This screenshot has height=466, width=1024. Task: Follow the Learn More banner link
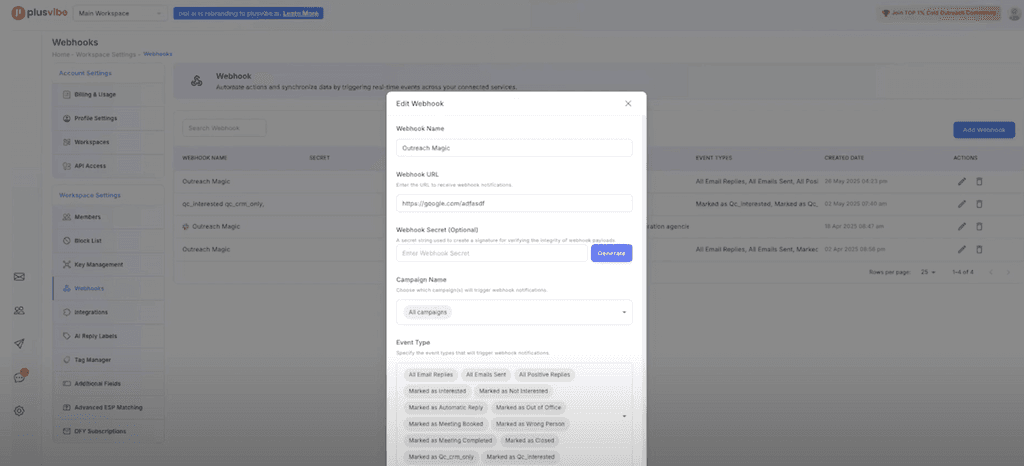click(300, 13)
